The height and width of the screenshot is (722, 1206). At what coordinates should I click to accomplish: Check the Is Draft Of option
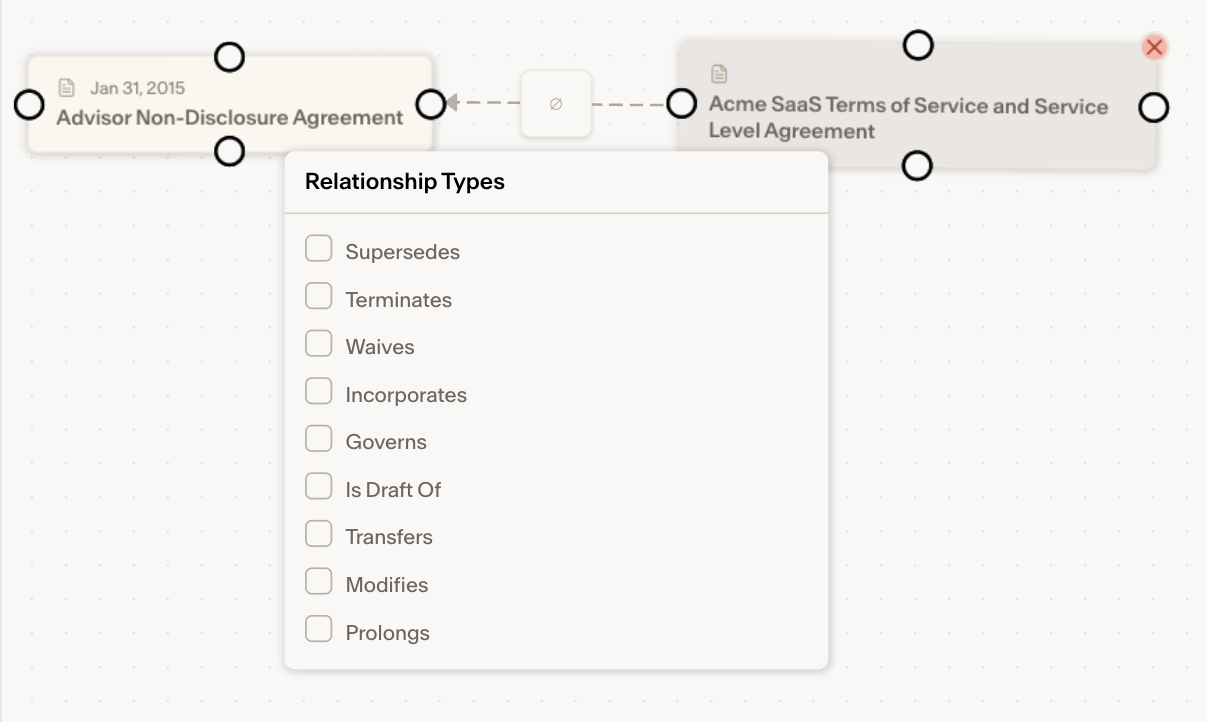click(319, 486)
